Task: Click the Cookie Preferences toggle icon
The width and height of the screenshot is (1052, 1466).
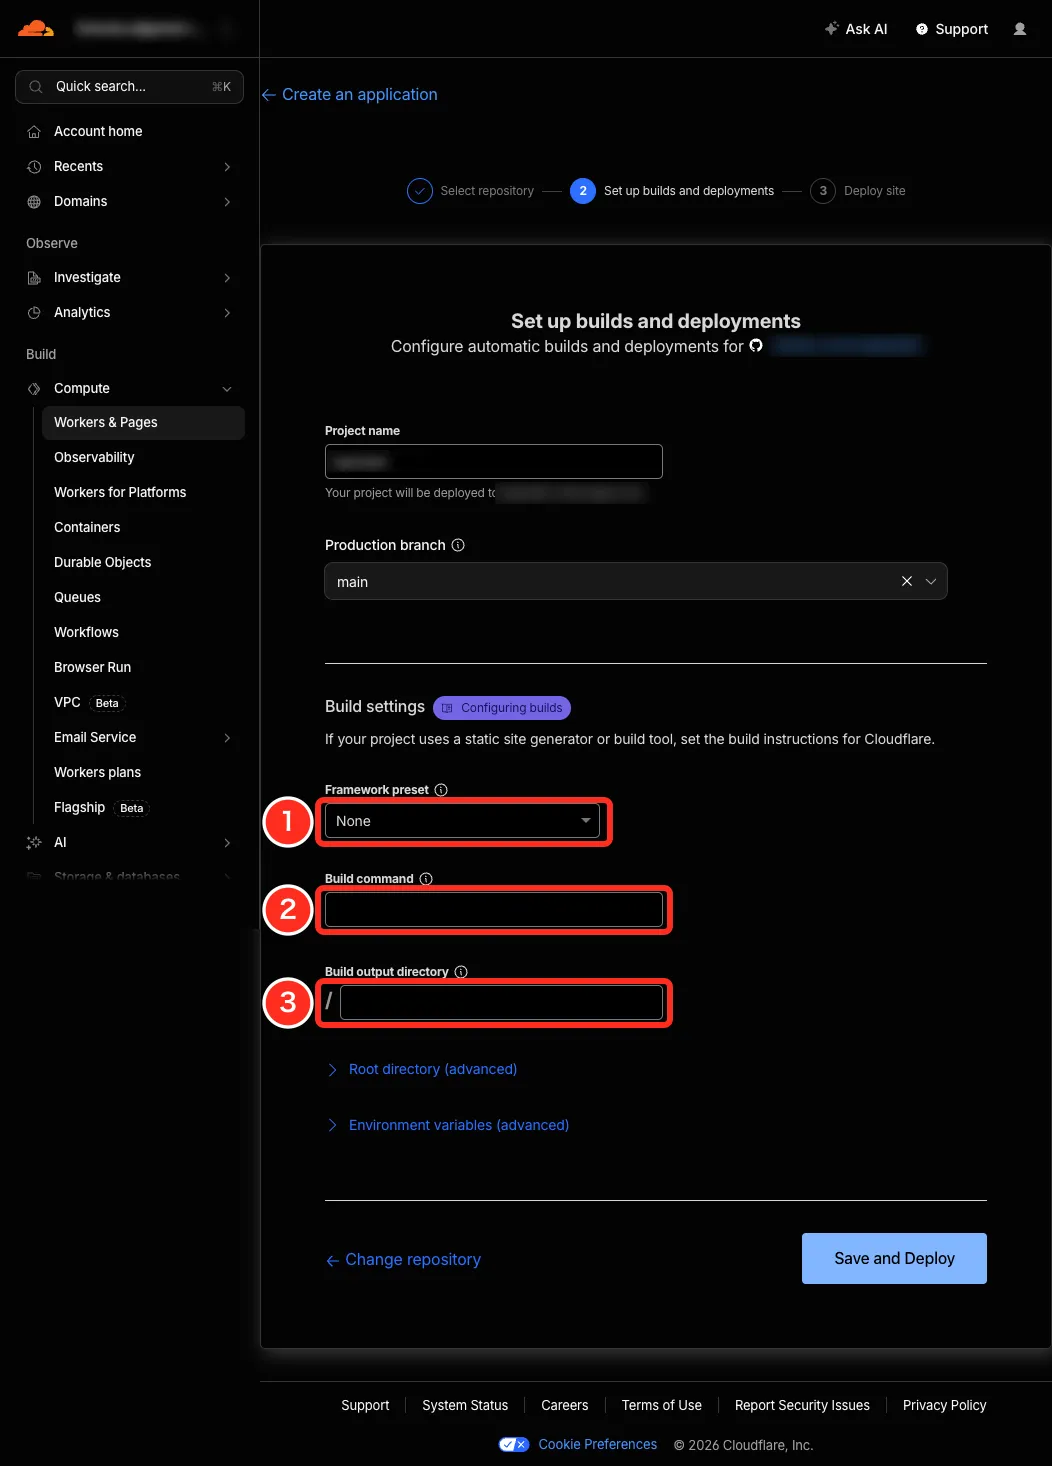Action: coord(514,1445)
